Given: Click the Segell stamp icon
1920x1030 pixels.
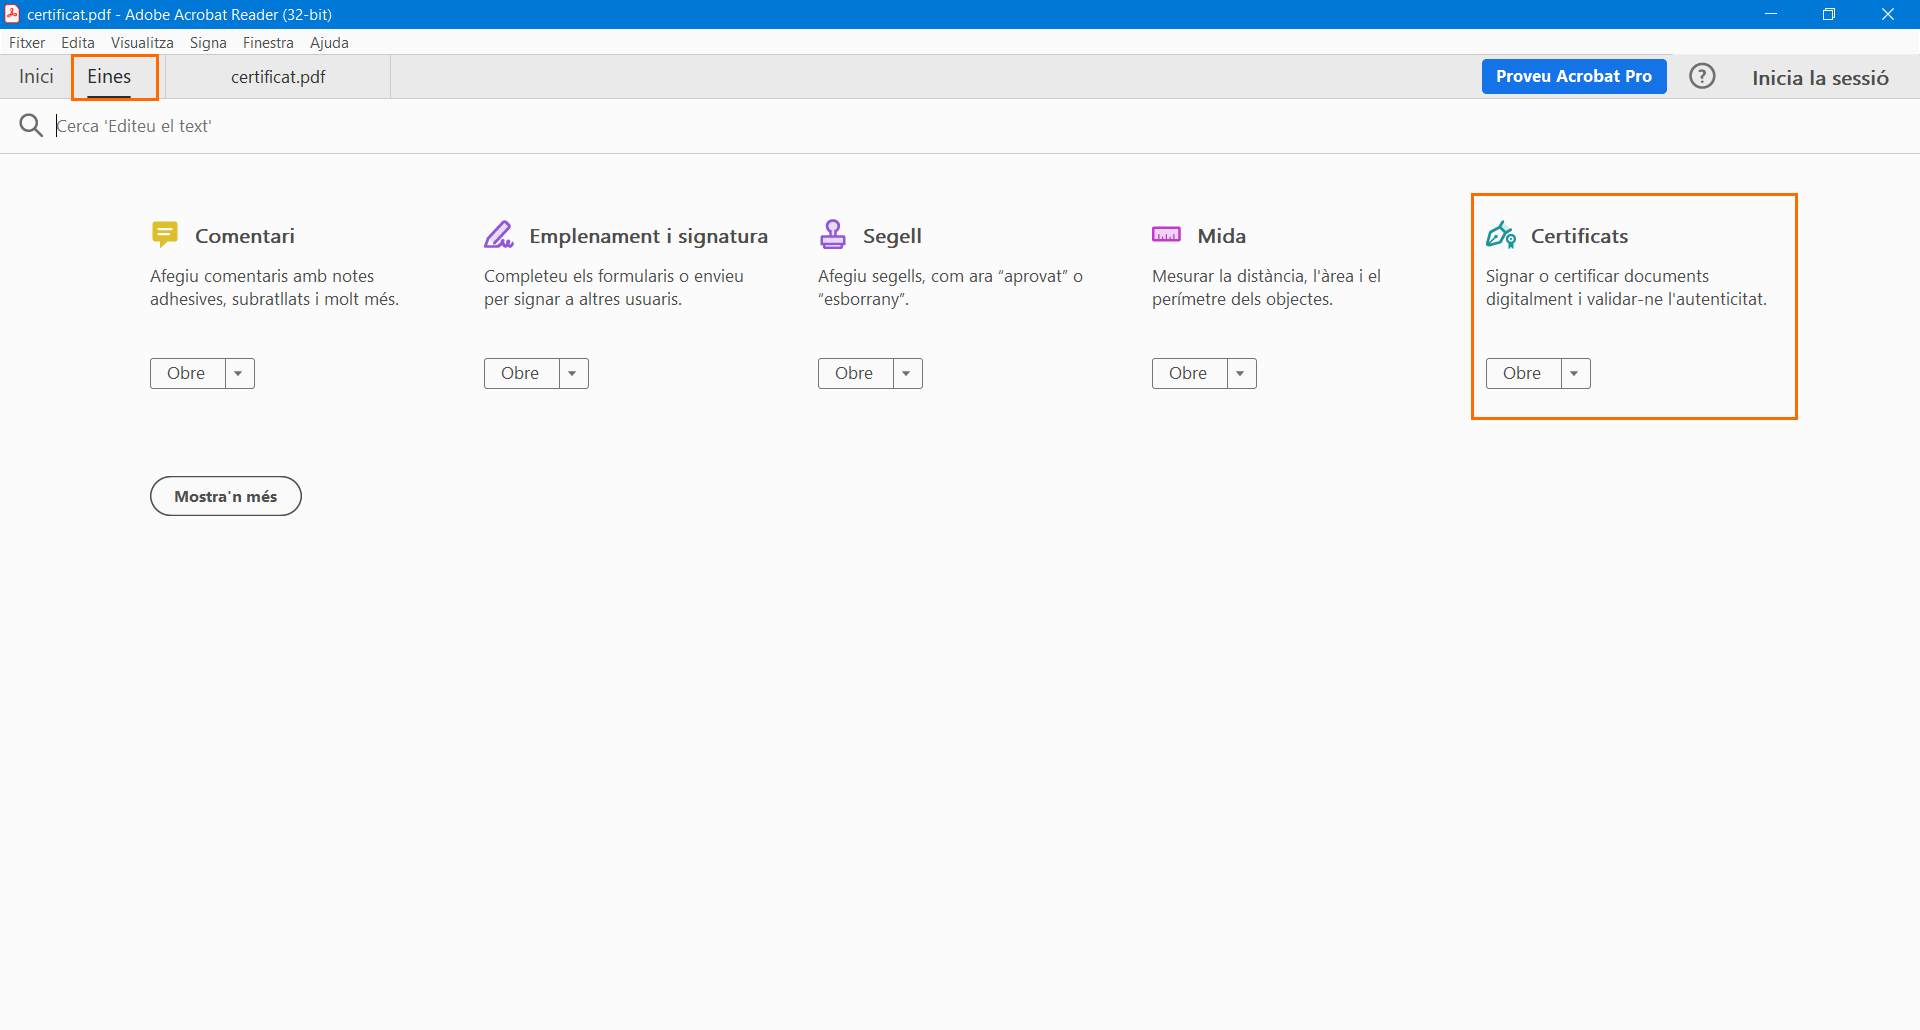Looking at the screenshot, I should [832, 235].
